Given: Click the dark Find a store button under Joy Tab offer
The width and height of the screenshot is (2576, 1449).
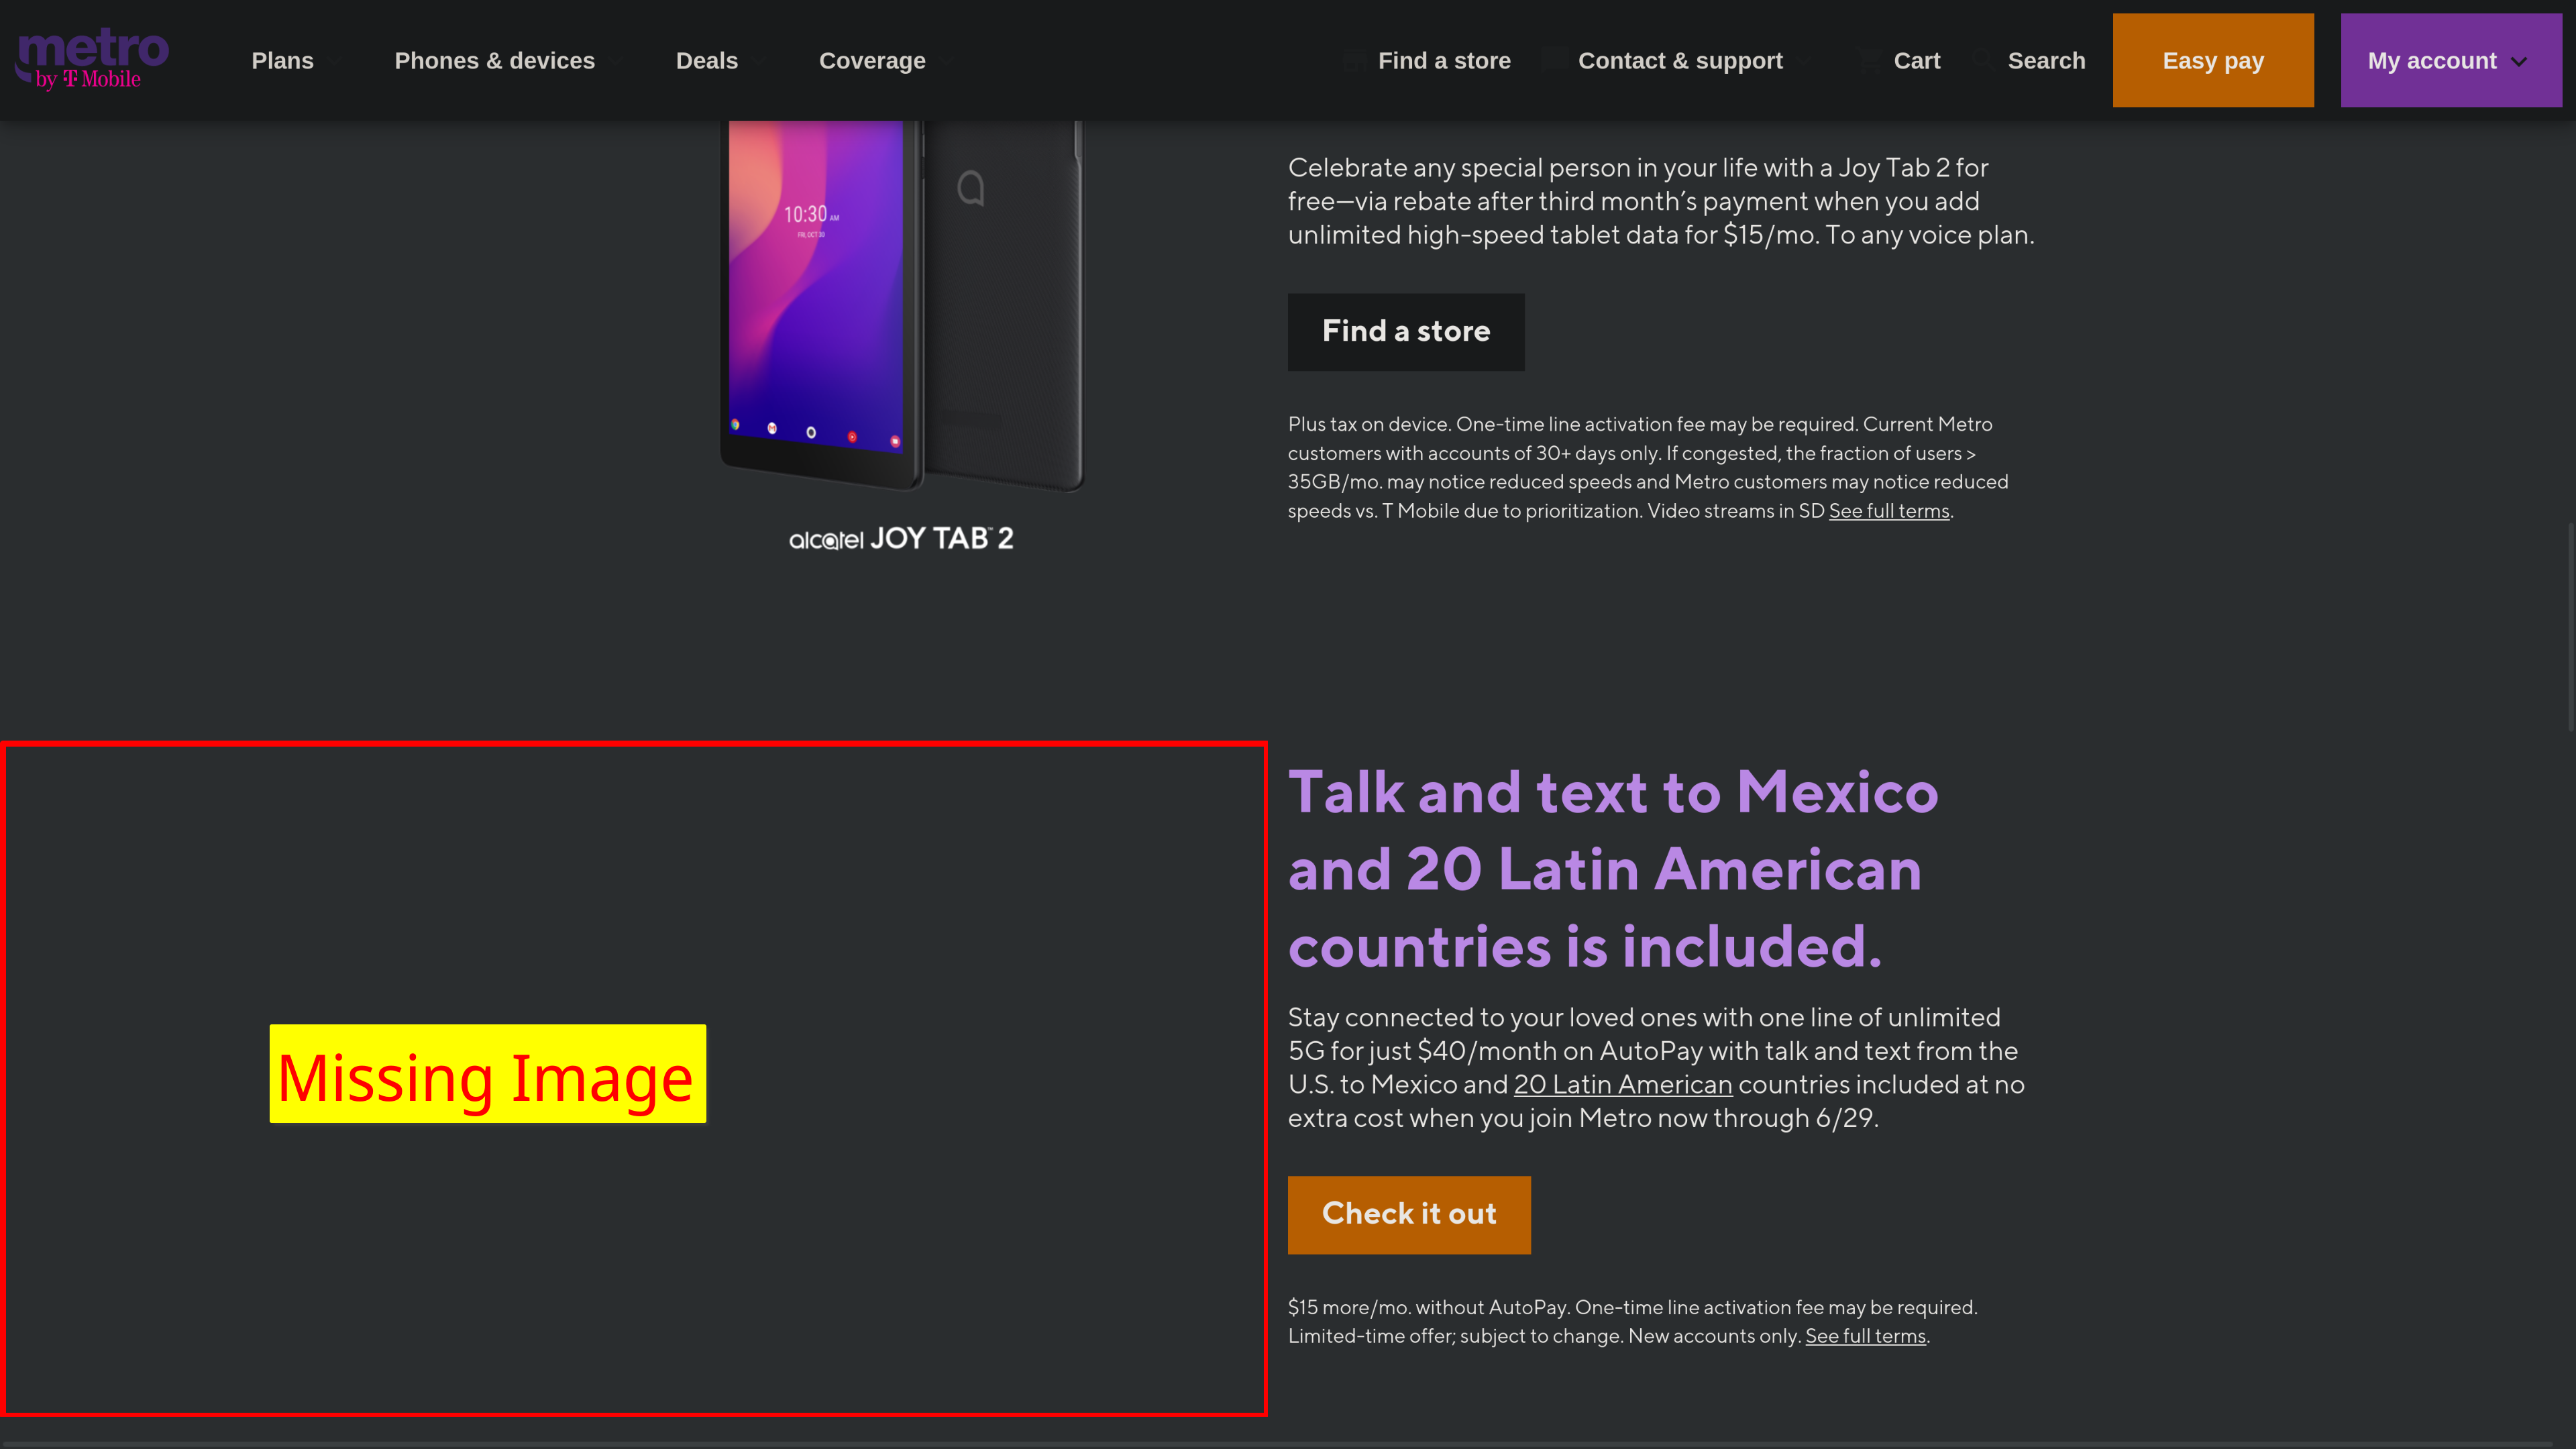Looking at the screenshot, I should [x=1406, y=332].
